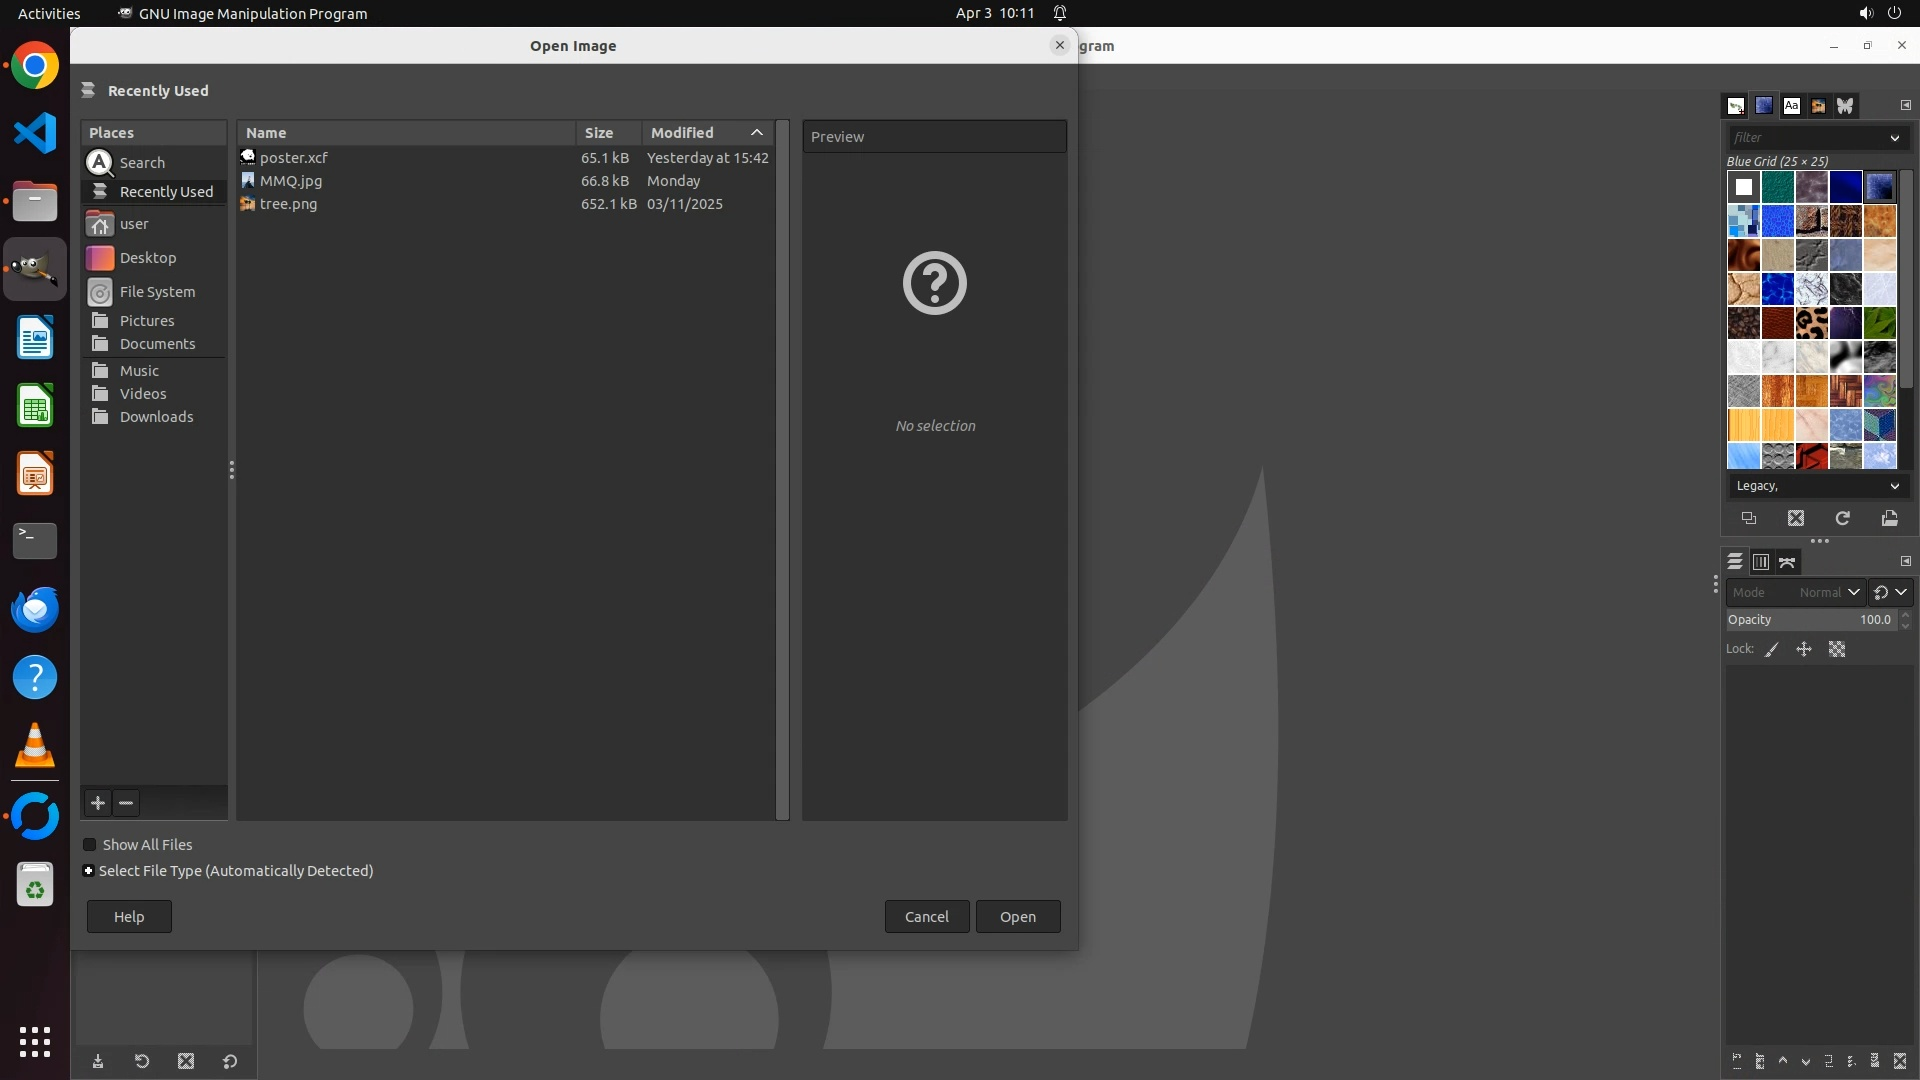Image resolution: width=1920 pixels, height=1080 pixels.
Task: Click the delete pattern icon
Action: (x=1796, y=518)
